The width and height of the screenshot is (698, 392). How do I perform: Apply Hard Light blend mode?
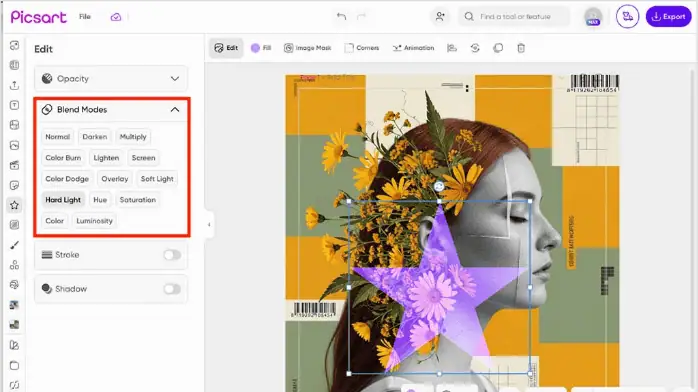tap(63, 199)
